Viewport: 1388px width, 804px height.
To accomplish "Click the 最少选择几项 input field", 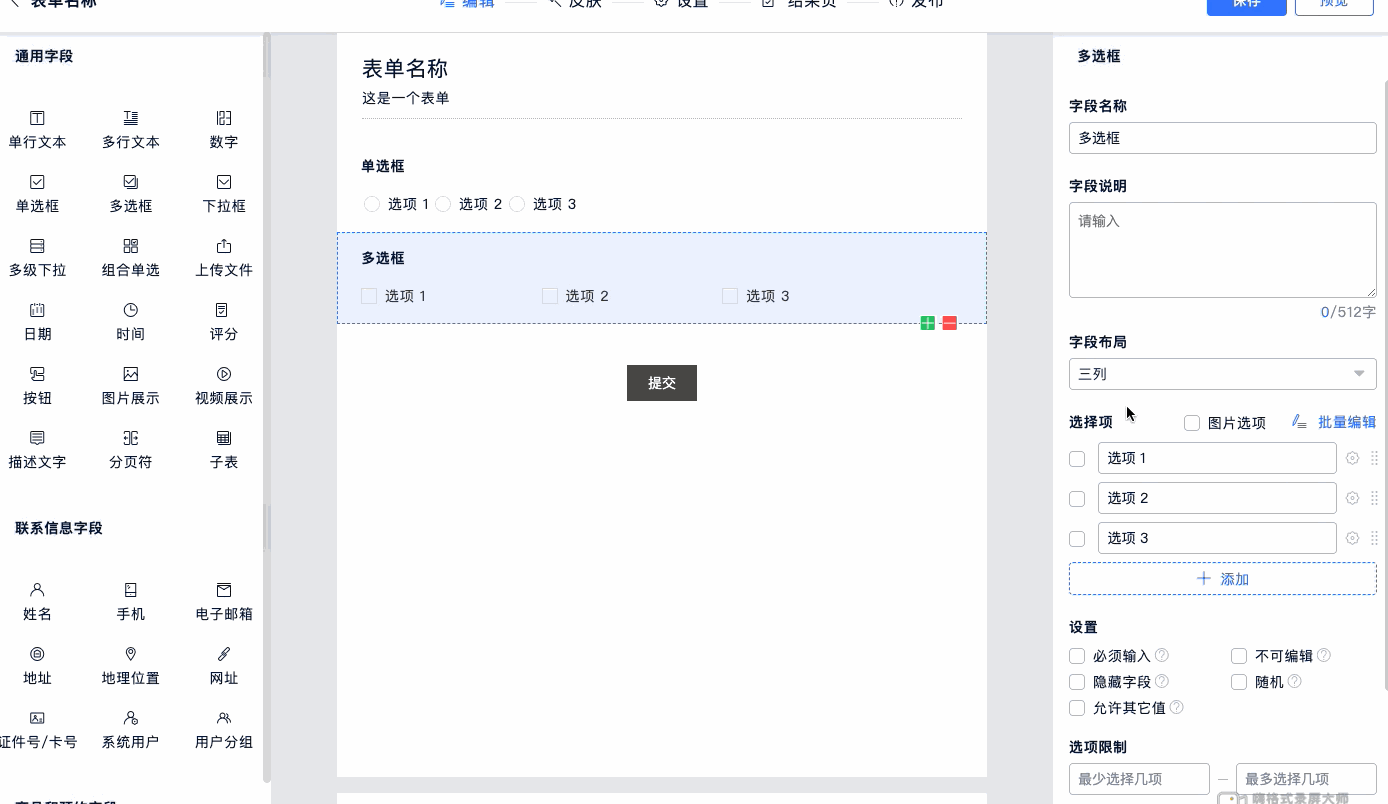I will point(1139,779).
